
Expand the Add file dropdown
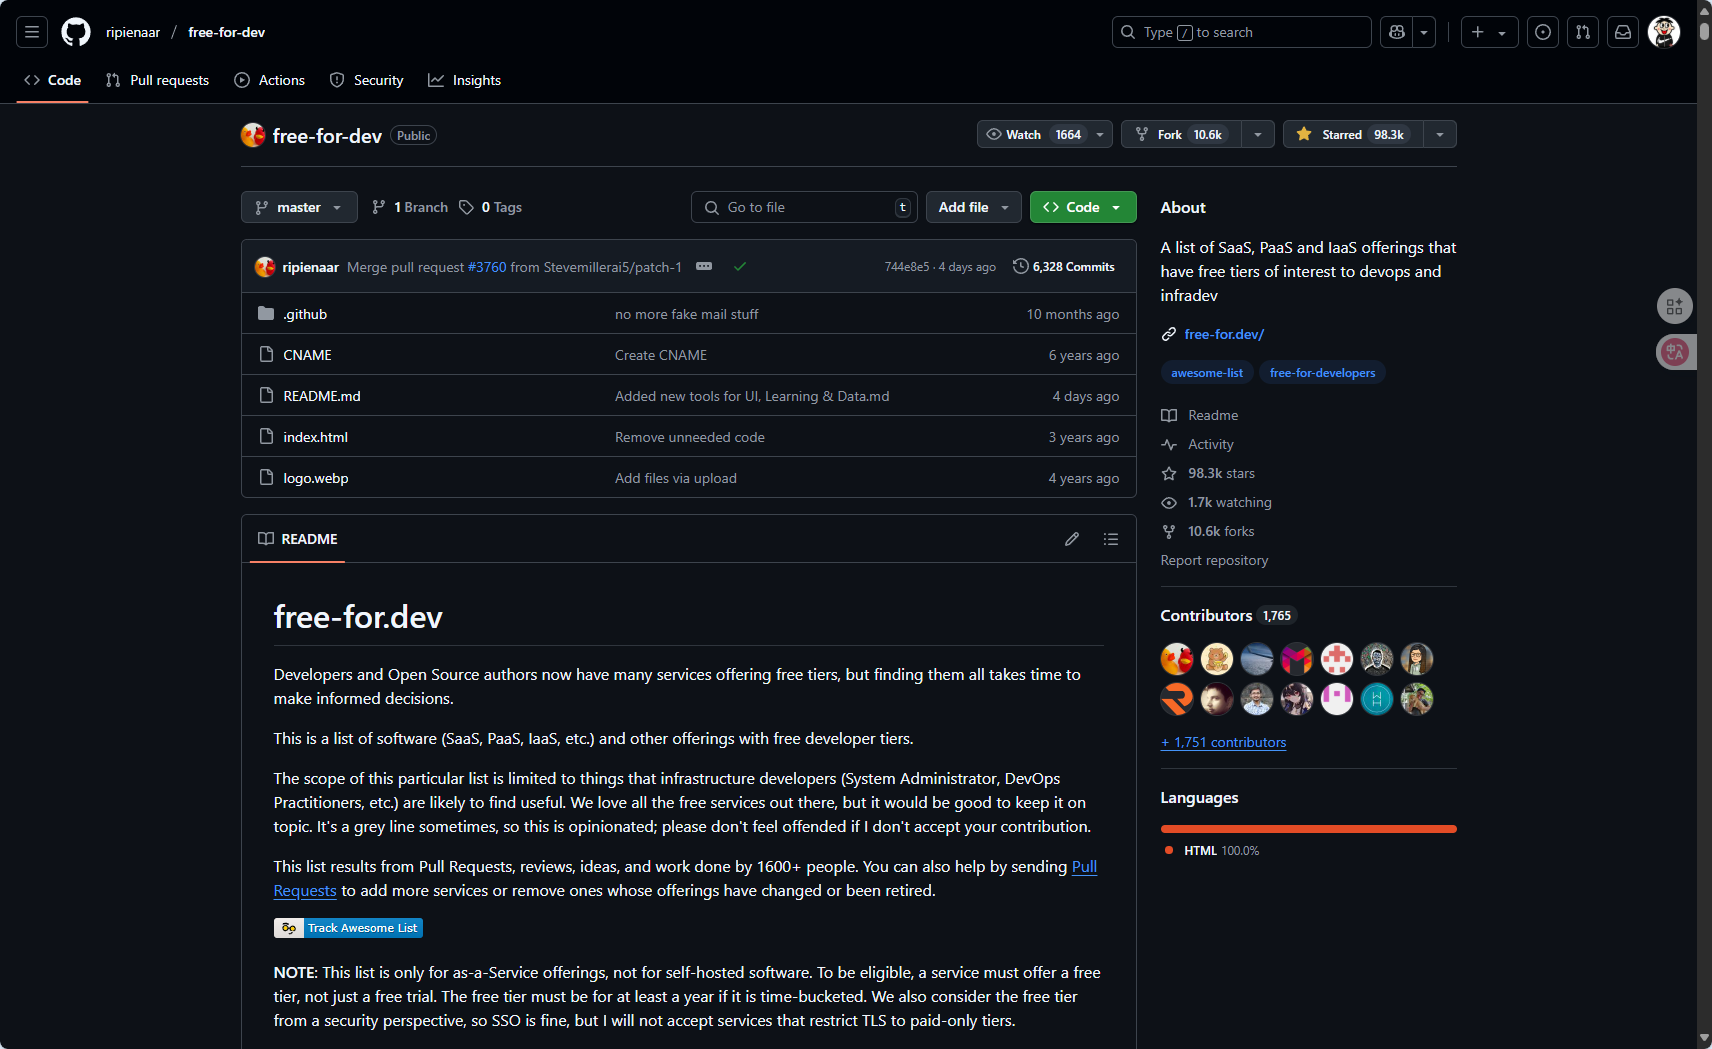(973, 207)
